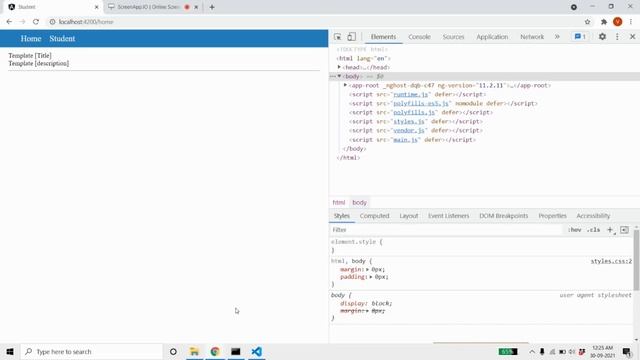Show more DevTools tabs chevron

(x=557, y=37)
